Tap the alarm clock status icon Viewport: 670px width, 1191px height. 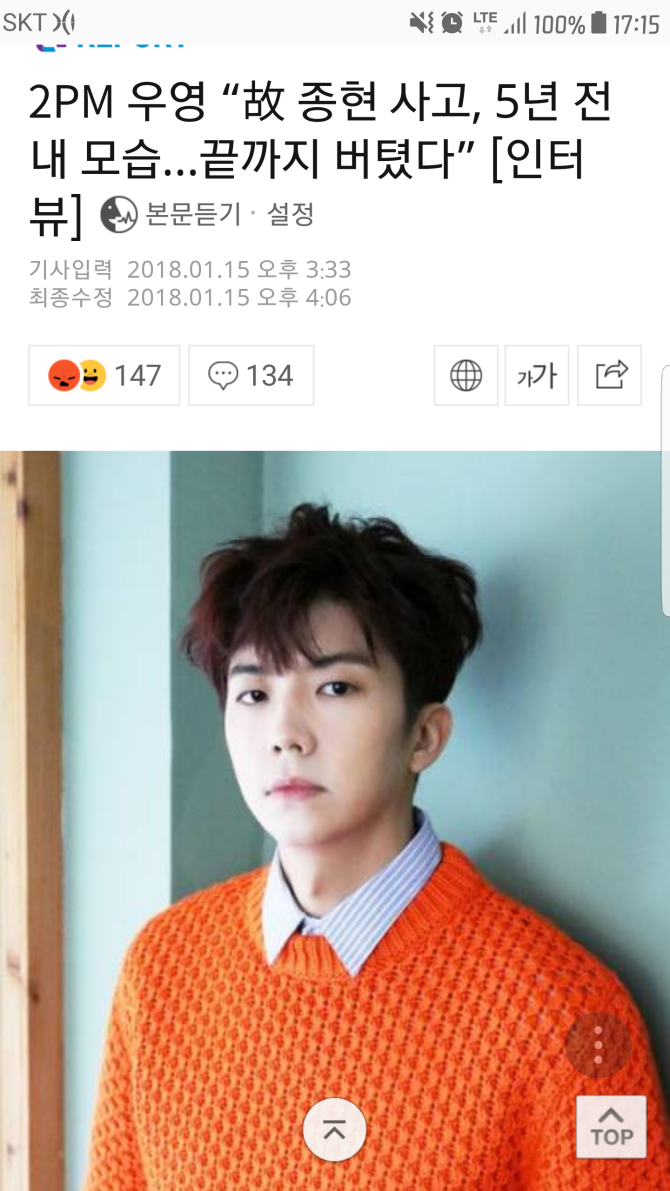452,23
